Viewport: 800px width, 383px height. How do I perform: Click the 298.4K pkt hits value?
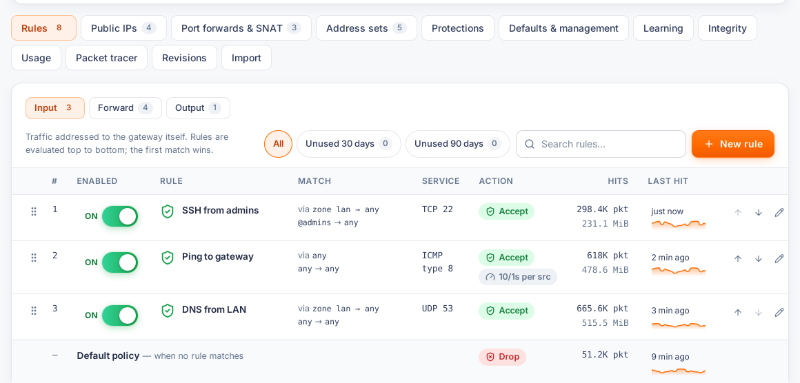[603, 209]
